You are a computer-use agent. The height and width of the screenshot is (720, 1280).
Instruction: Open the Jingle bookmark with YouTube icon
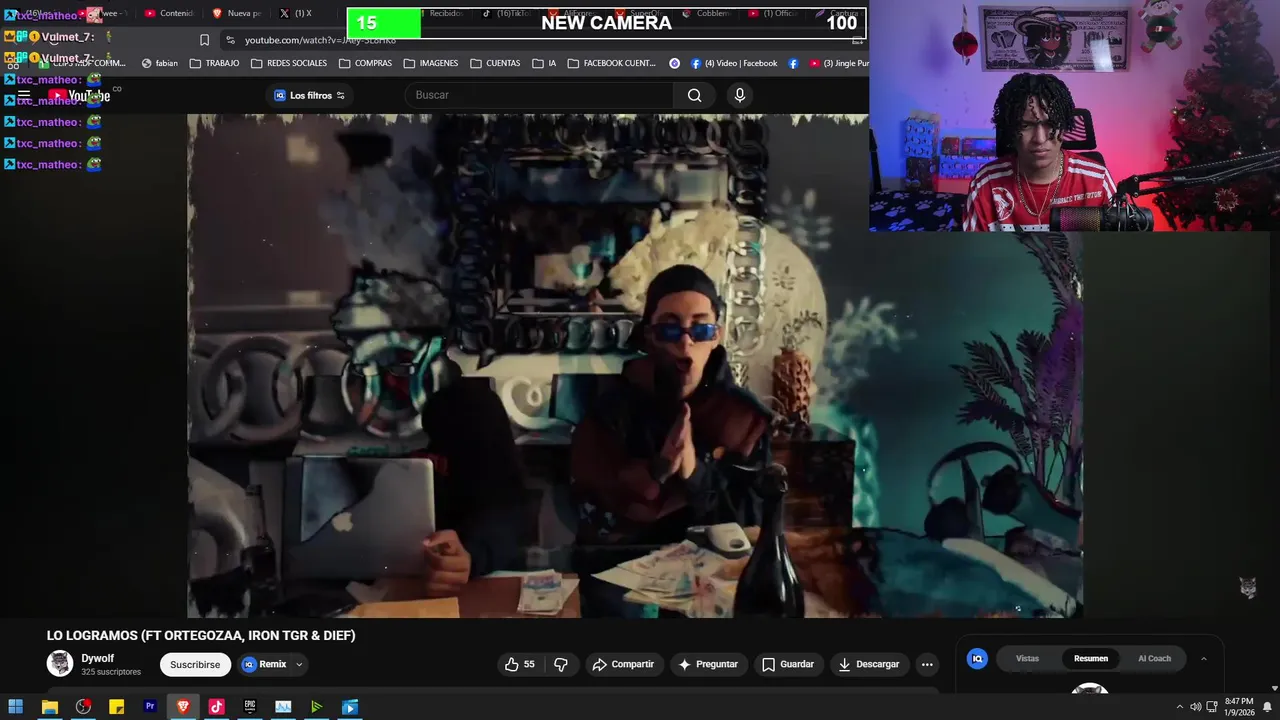pos(838,63)
